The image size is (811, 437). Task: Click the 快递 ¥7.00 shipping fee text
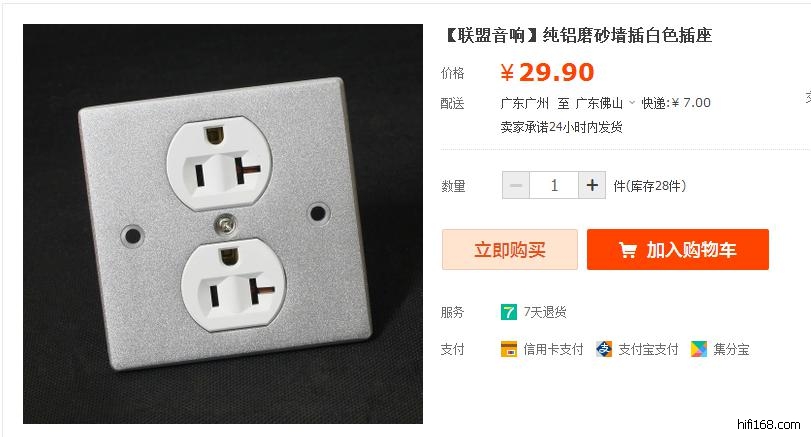pyautogui.click(x=676, y=103)
